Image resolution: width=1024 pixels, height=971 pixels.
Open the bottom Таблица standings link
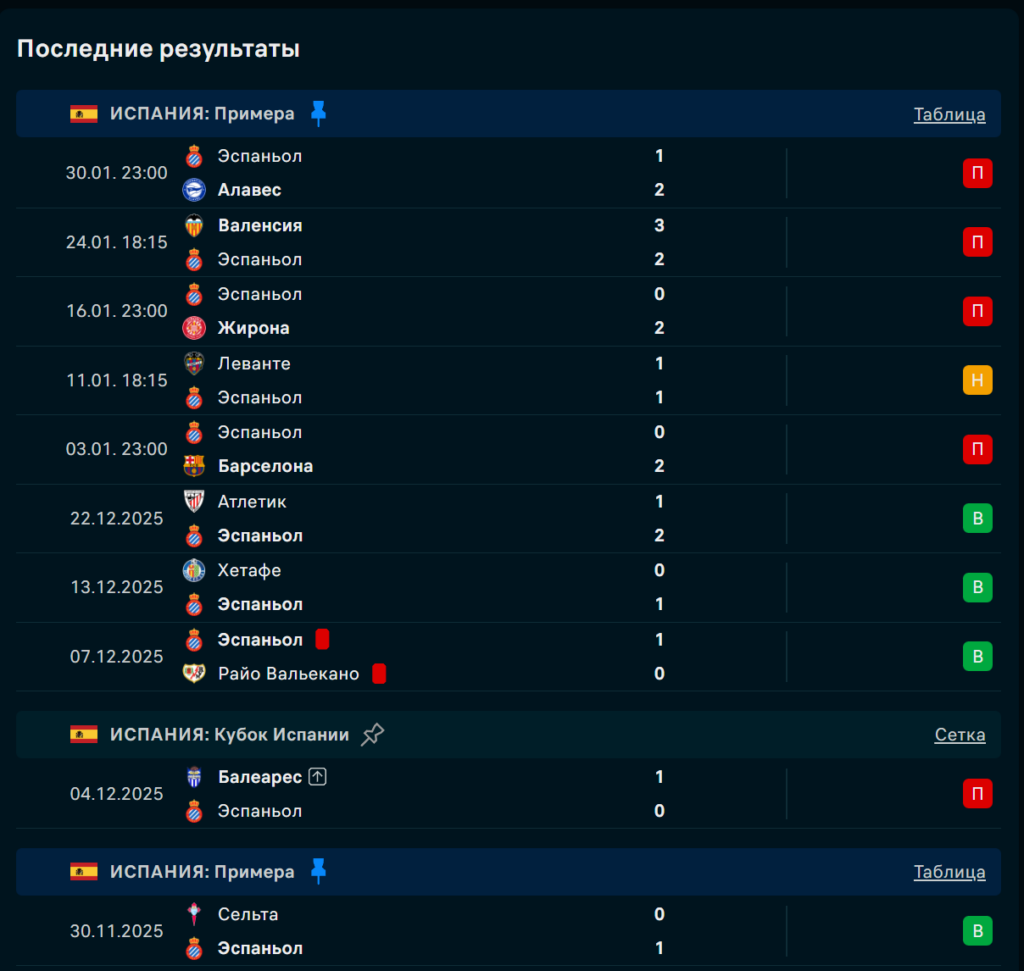tap(949, 872)
